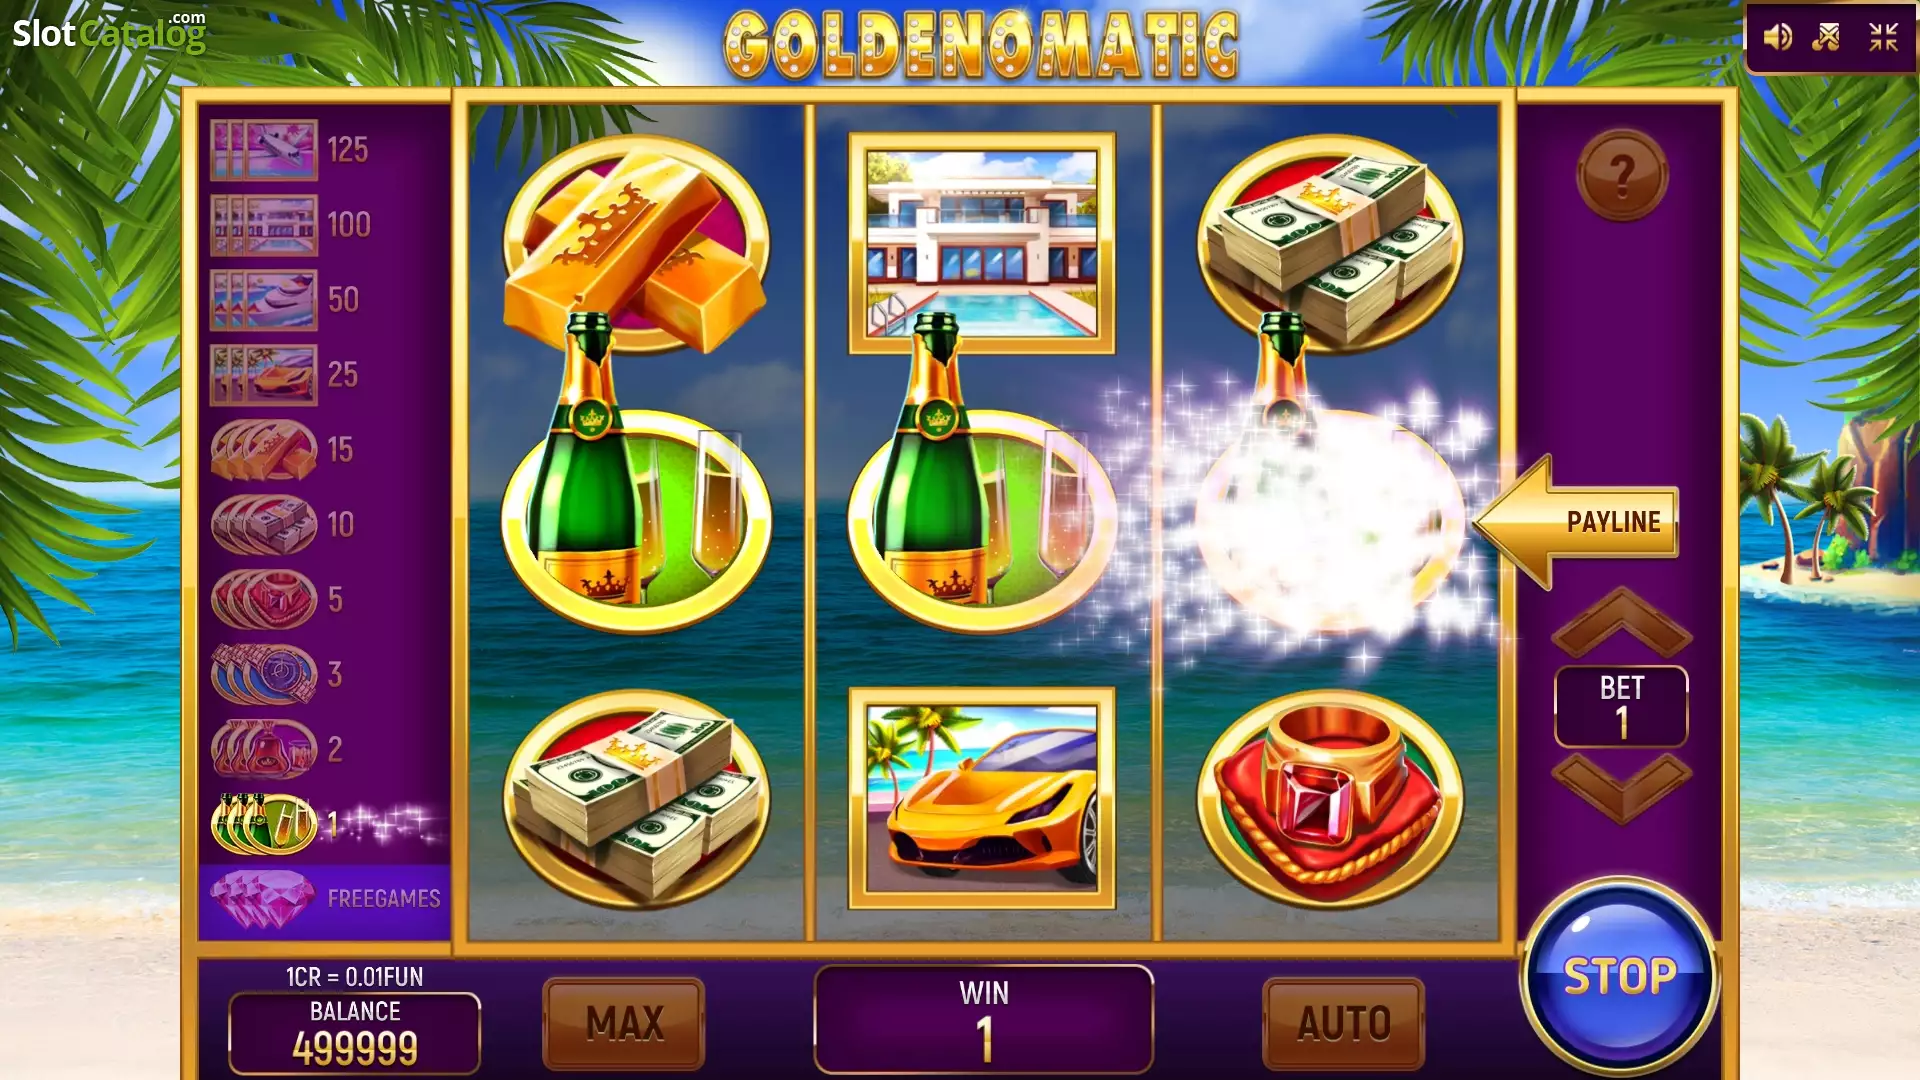The width and height of the screenshot is (1920, 1080).
Task: Exit fullscreen with the collapse arrows icon
Action: [1884, 38]
